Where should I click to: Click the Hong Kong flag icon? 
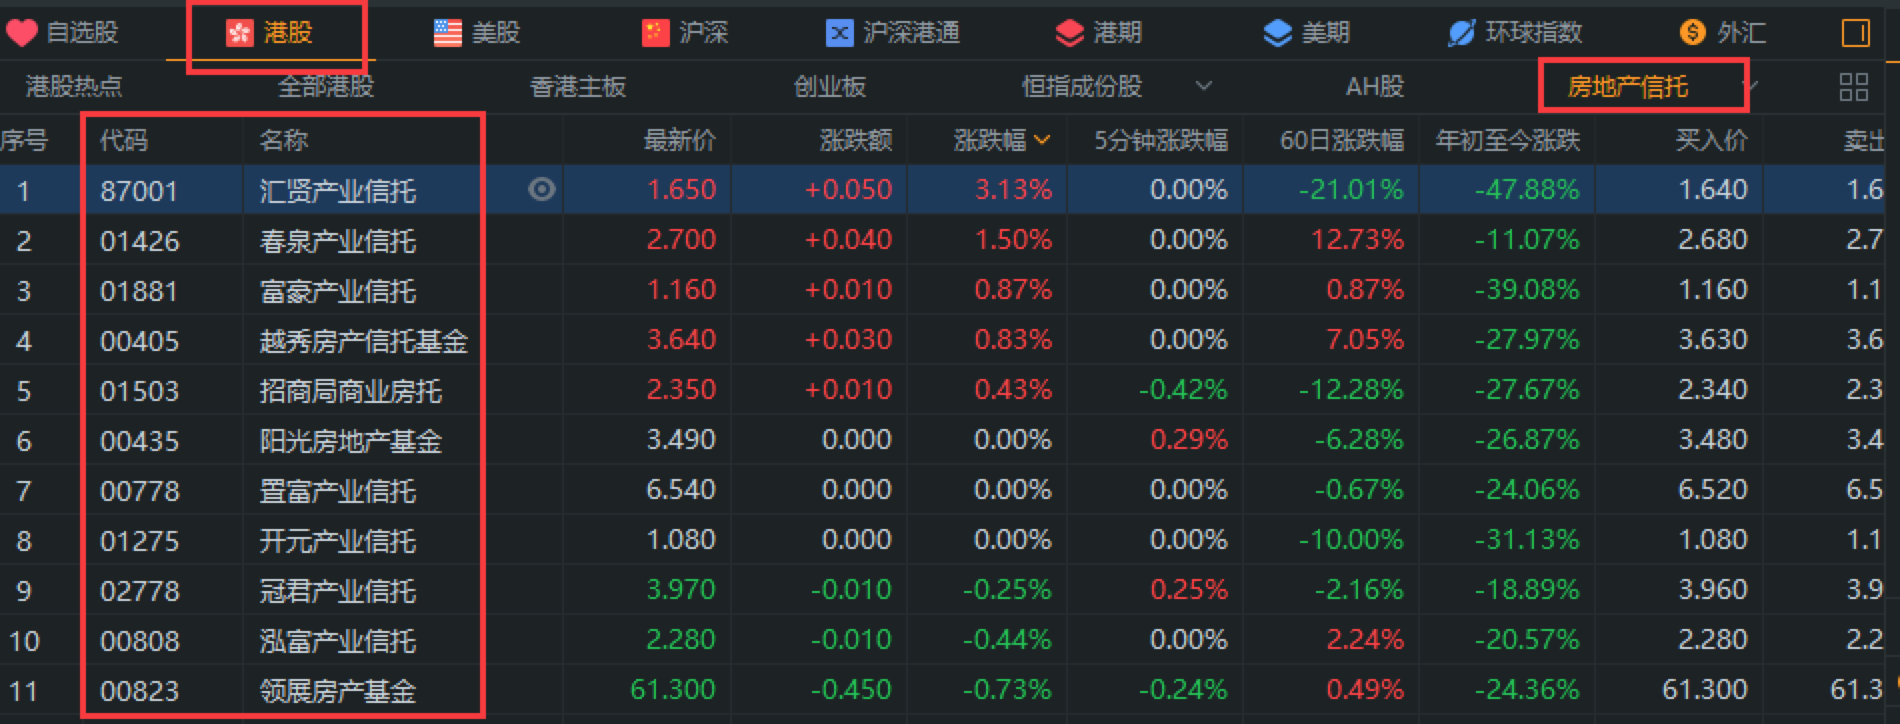[x=239, y=34]
